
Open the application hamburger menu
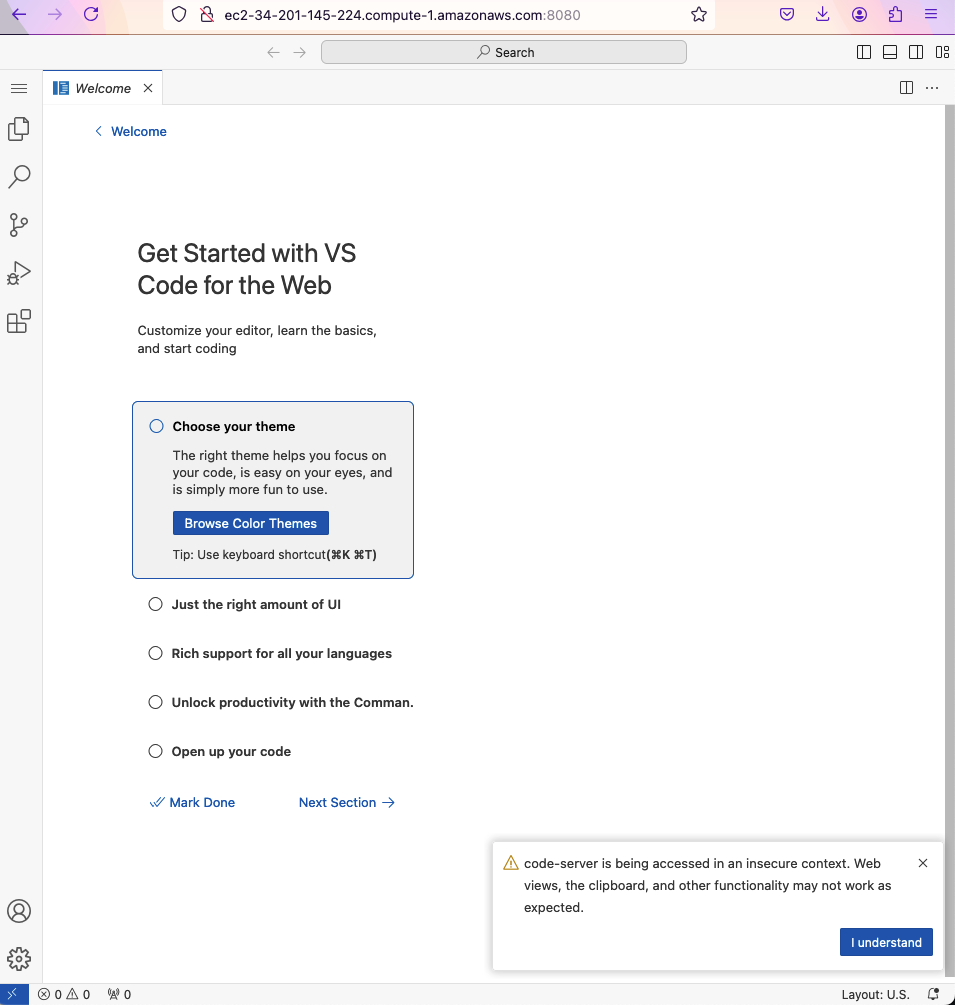tap(19, 88)
